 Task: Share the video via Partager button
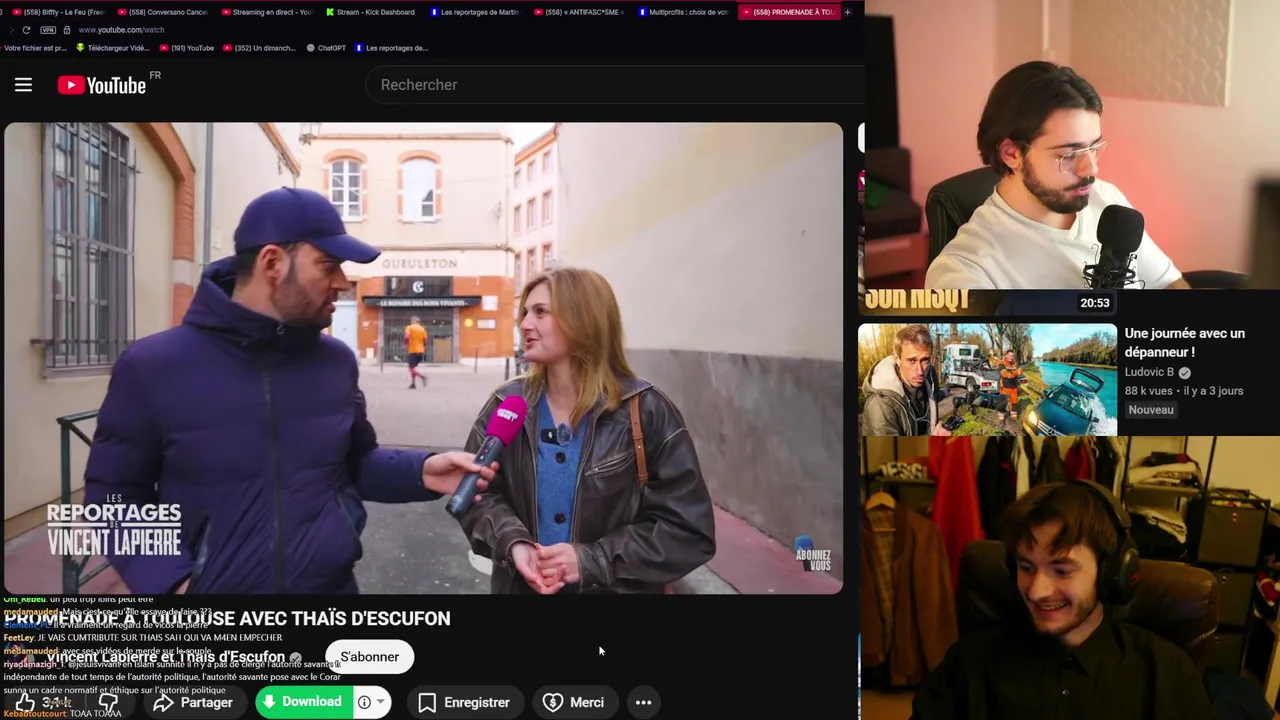coord(193,702)
